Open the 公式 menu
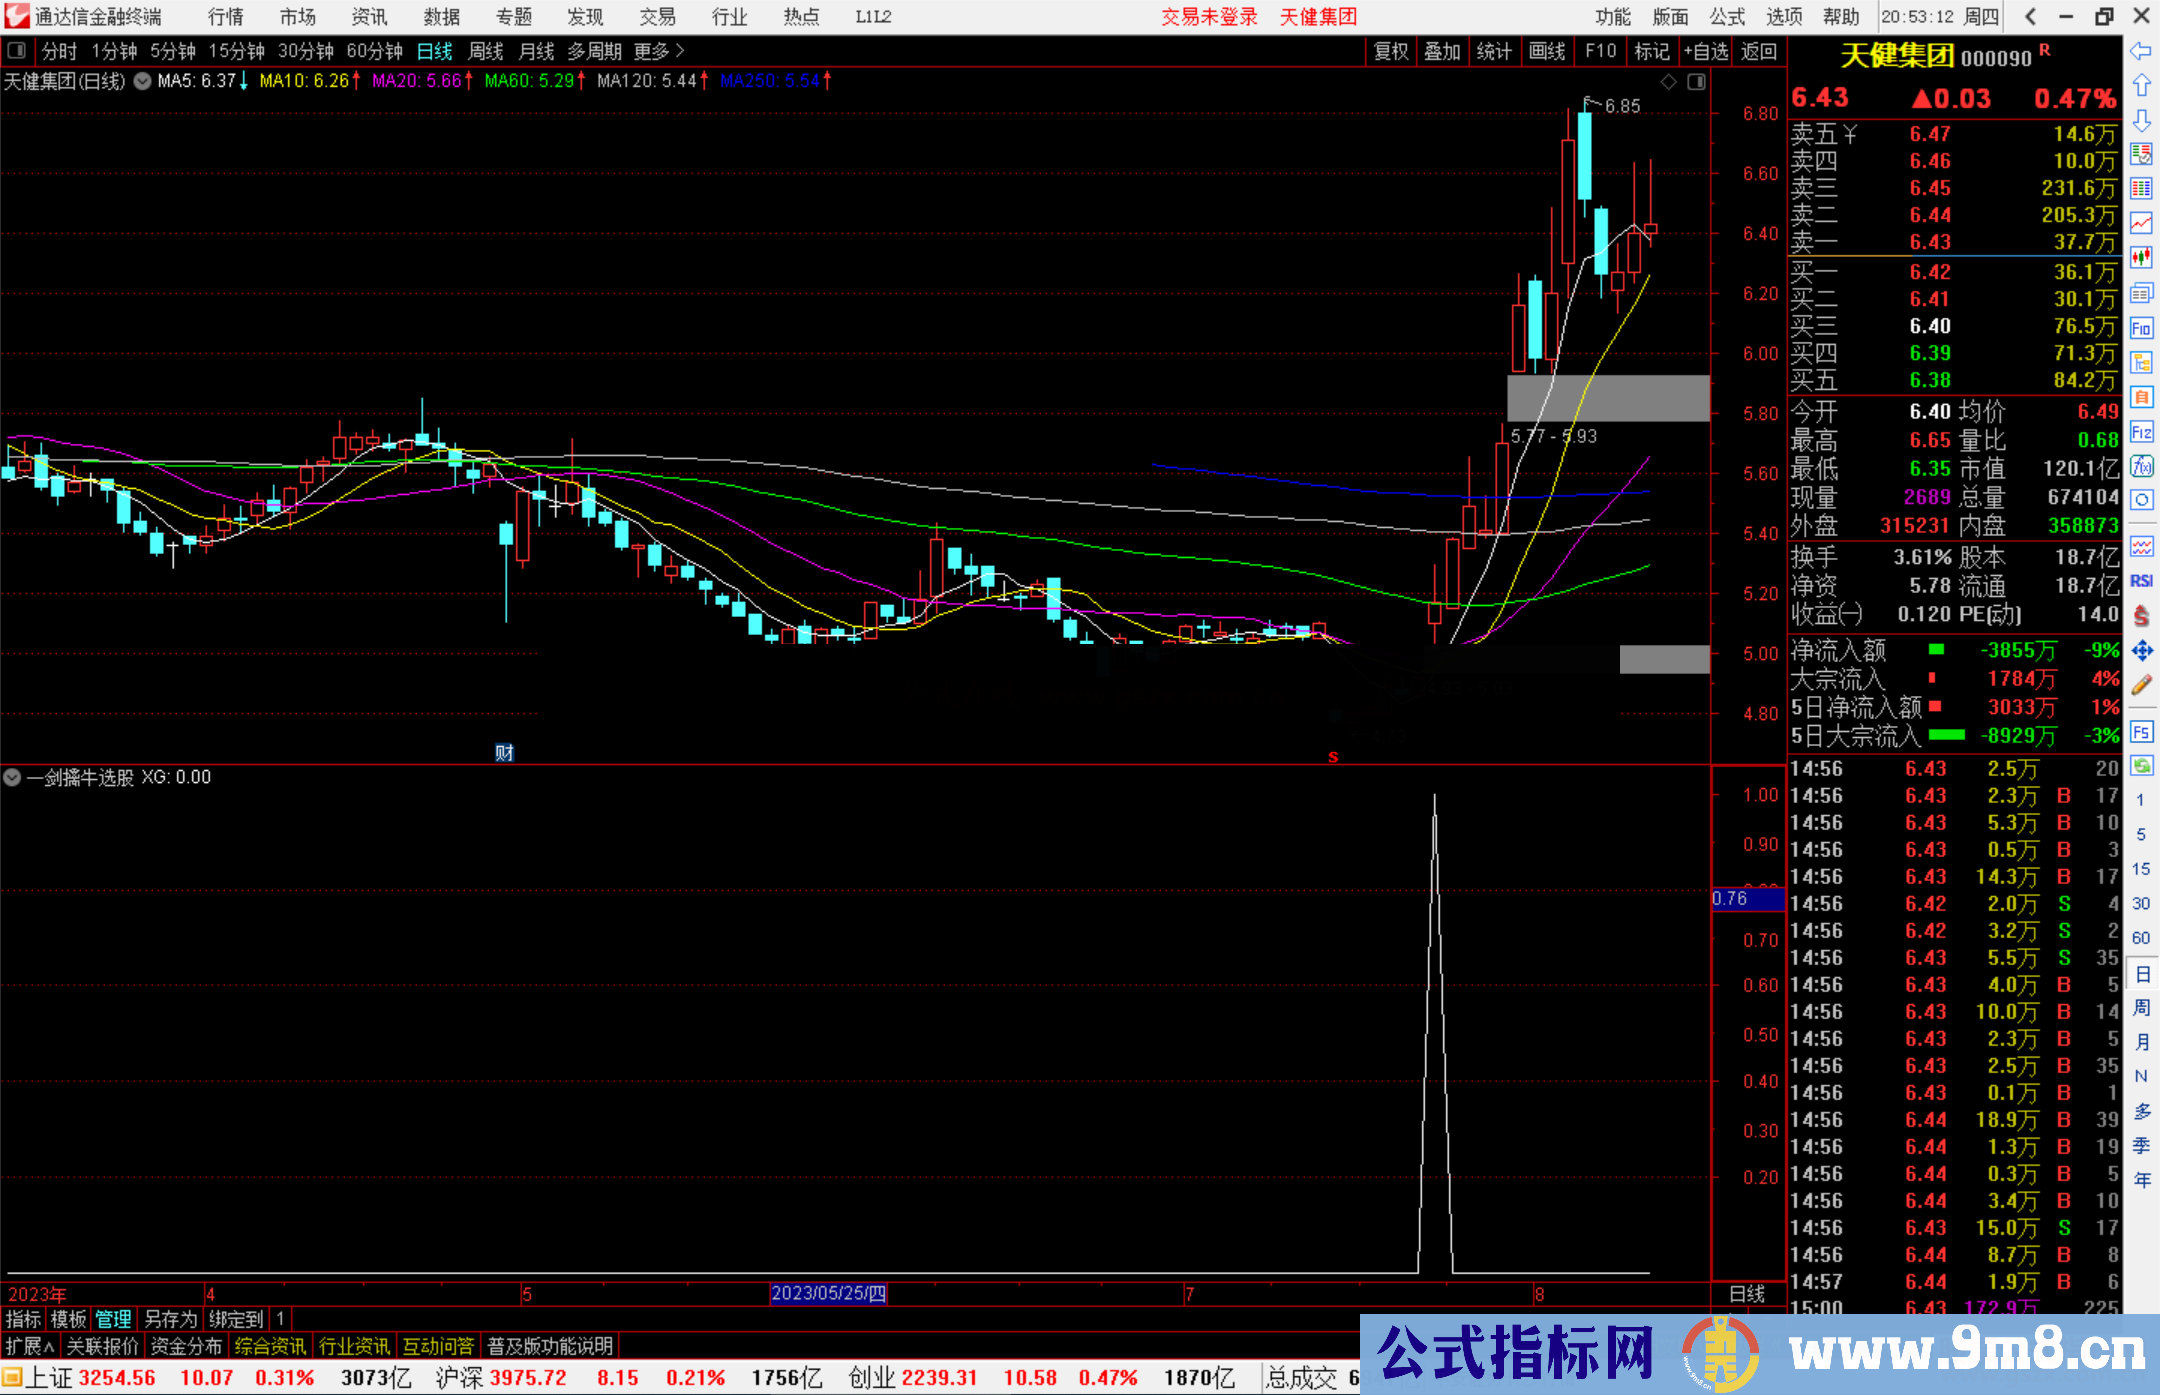This screenshot has height=1395, width=2160. tap(1727, 17)
